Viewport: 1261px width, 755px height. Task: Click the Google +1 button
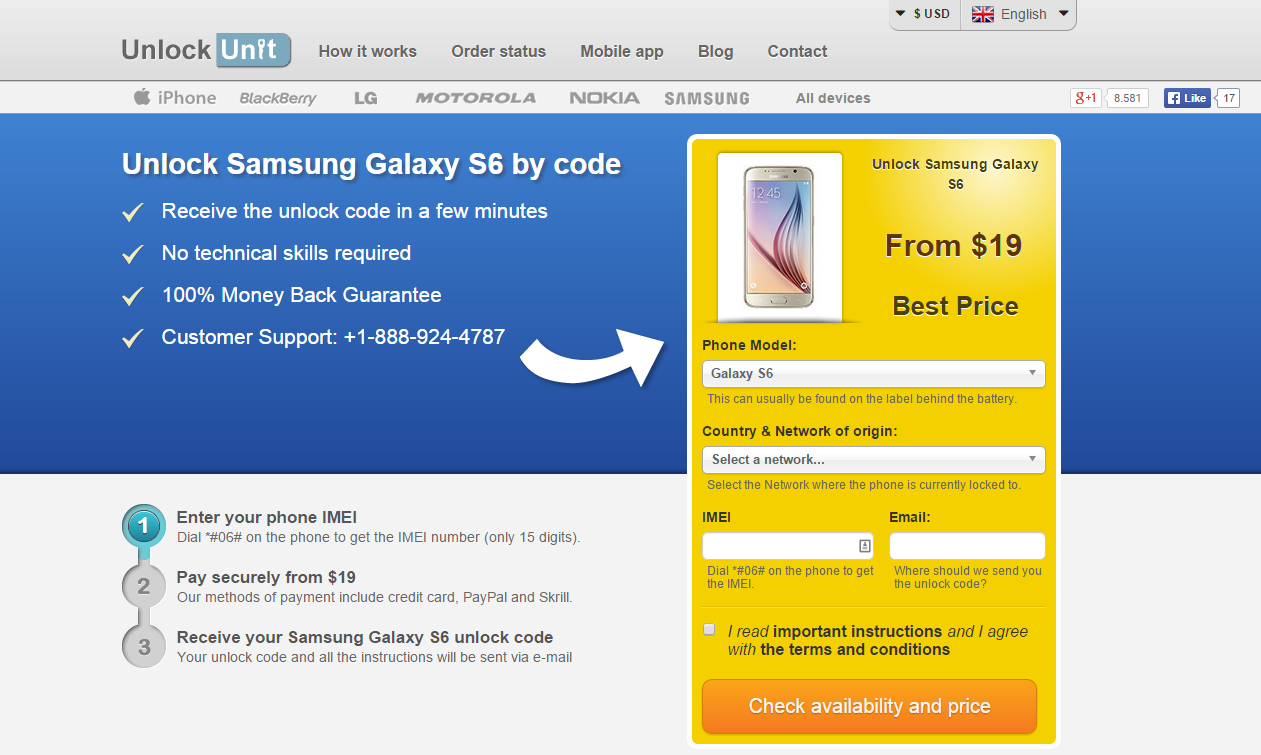pyautogui.click(x=1086, y=98)
